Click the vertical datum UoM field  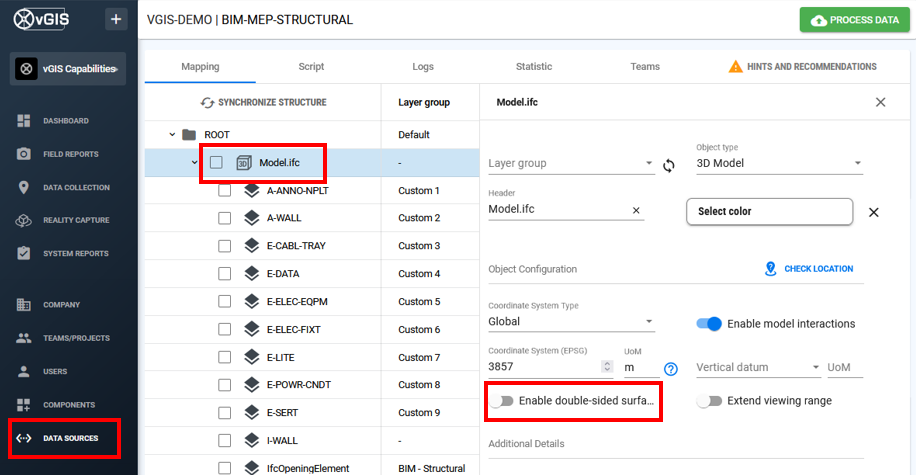(845, 367)
